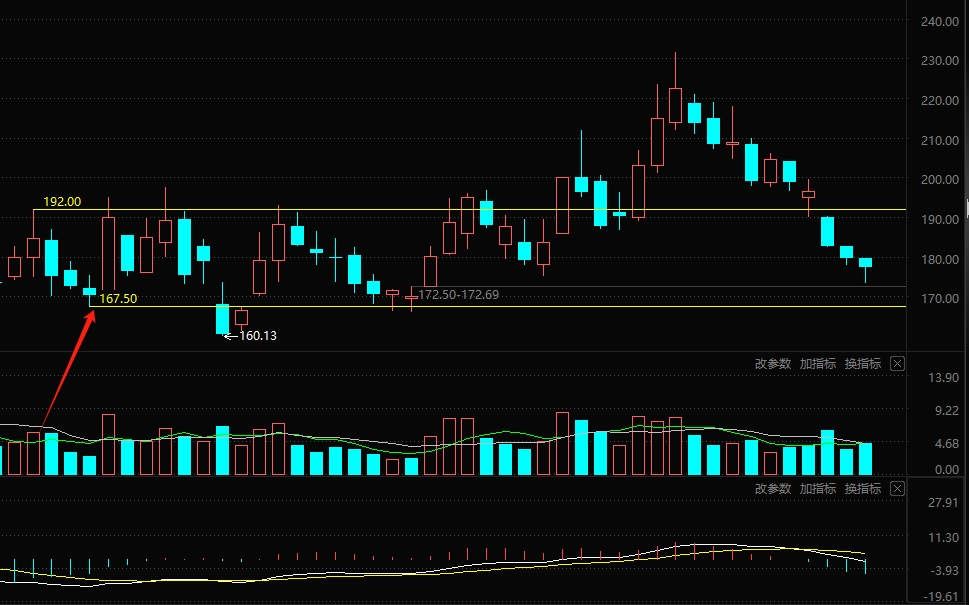Image resolution: width=969 pixels, height=605 pixels.
Task: Close the MACD indicator panel
Action: (897, 488)
